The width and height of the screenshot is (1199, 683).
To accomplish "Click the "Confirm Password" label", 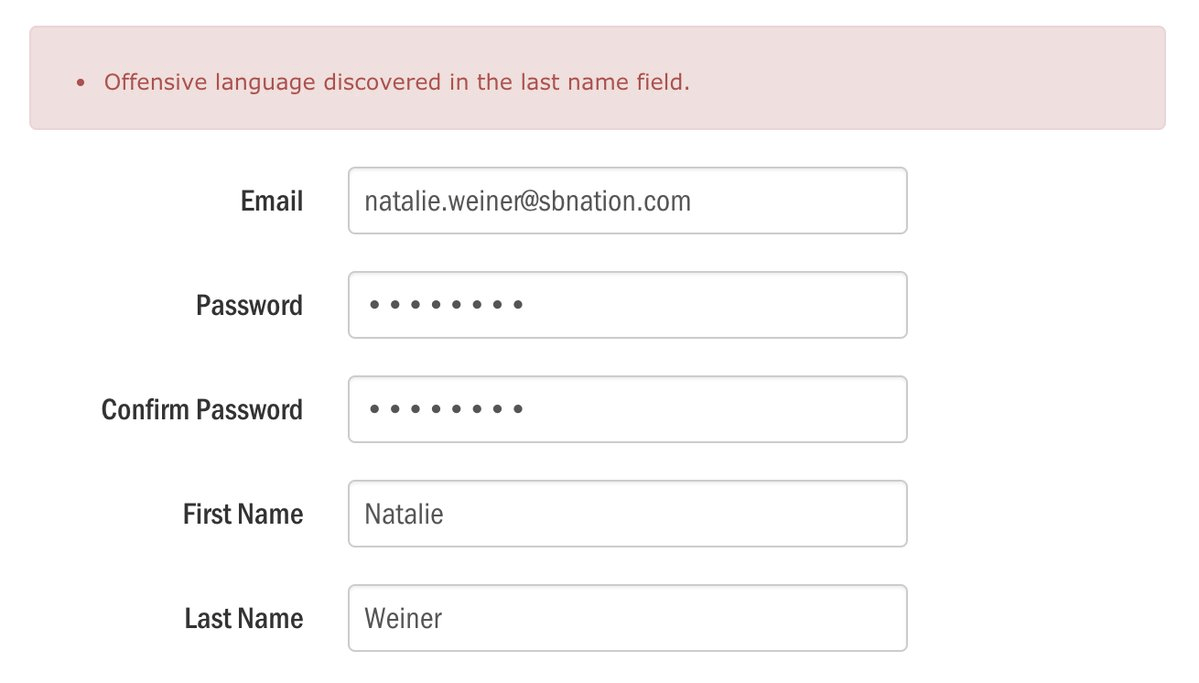I will 202,409.
